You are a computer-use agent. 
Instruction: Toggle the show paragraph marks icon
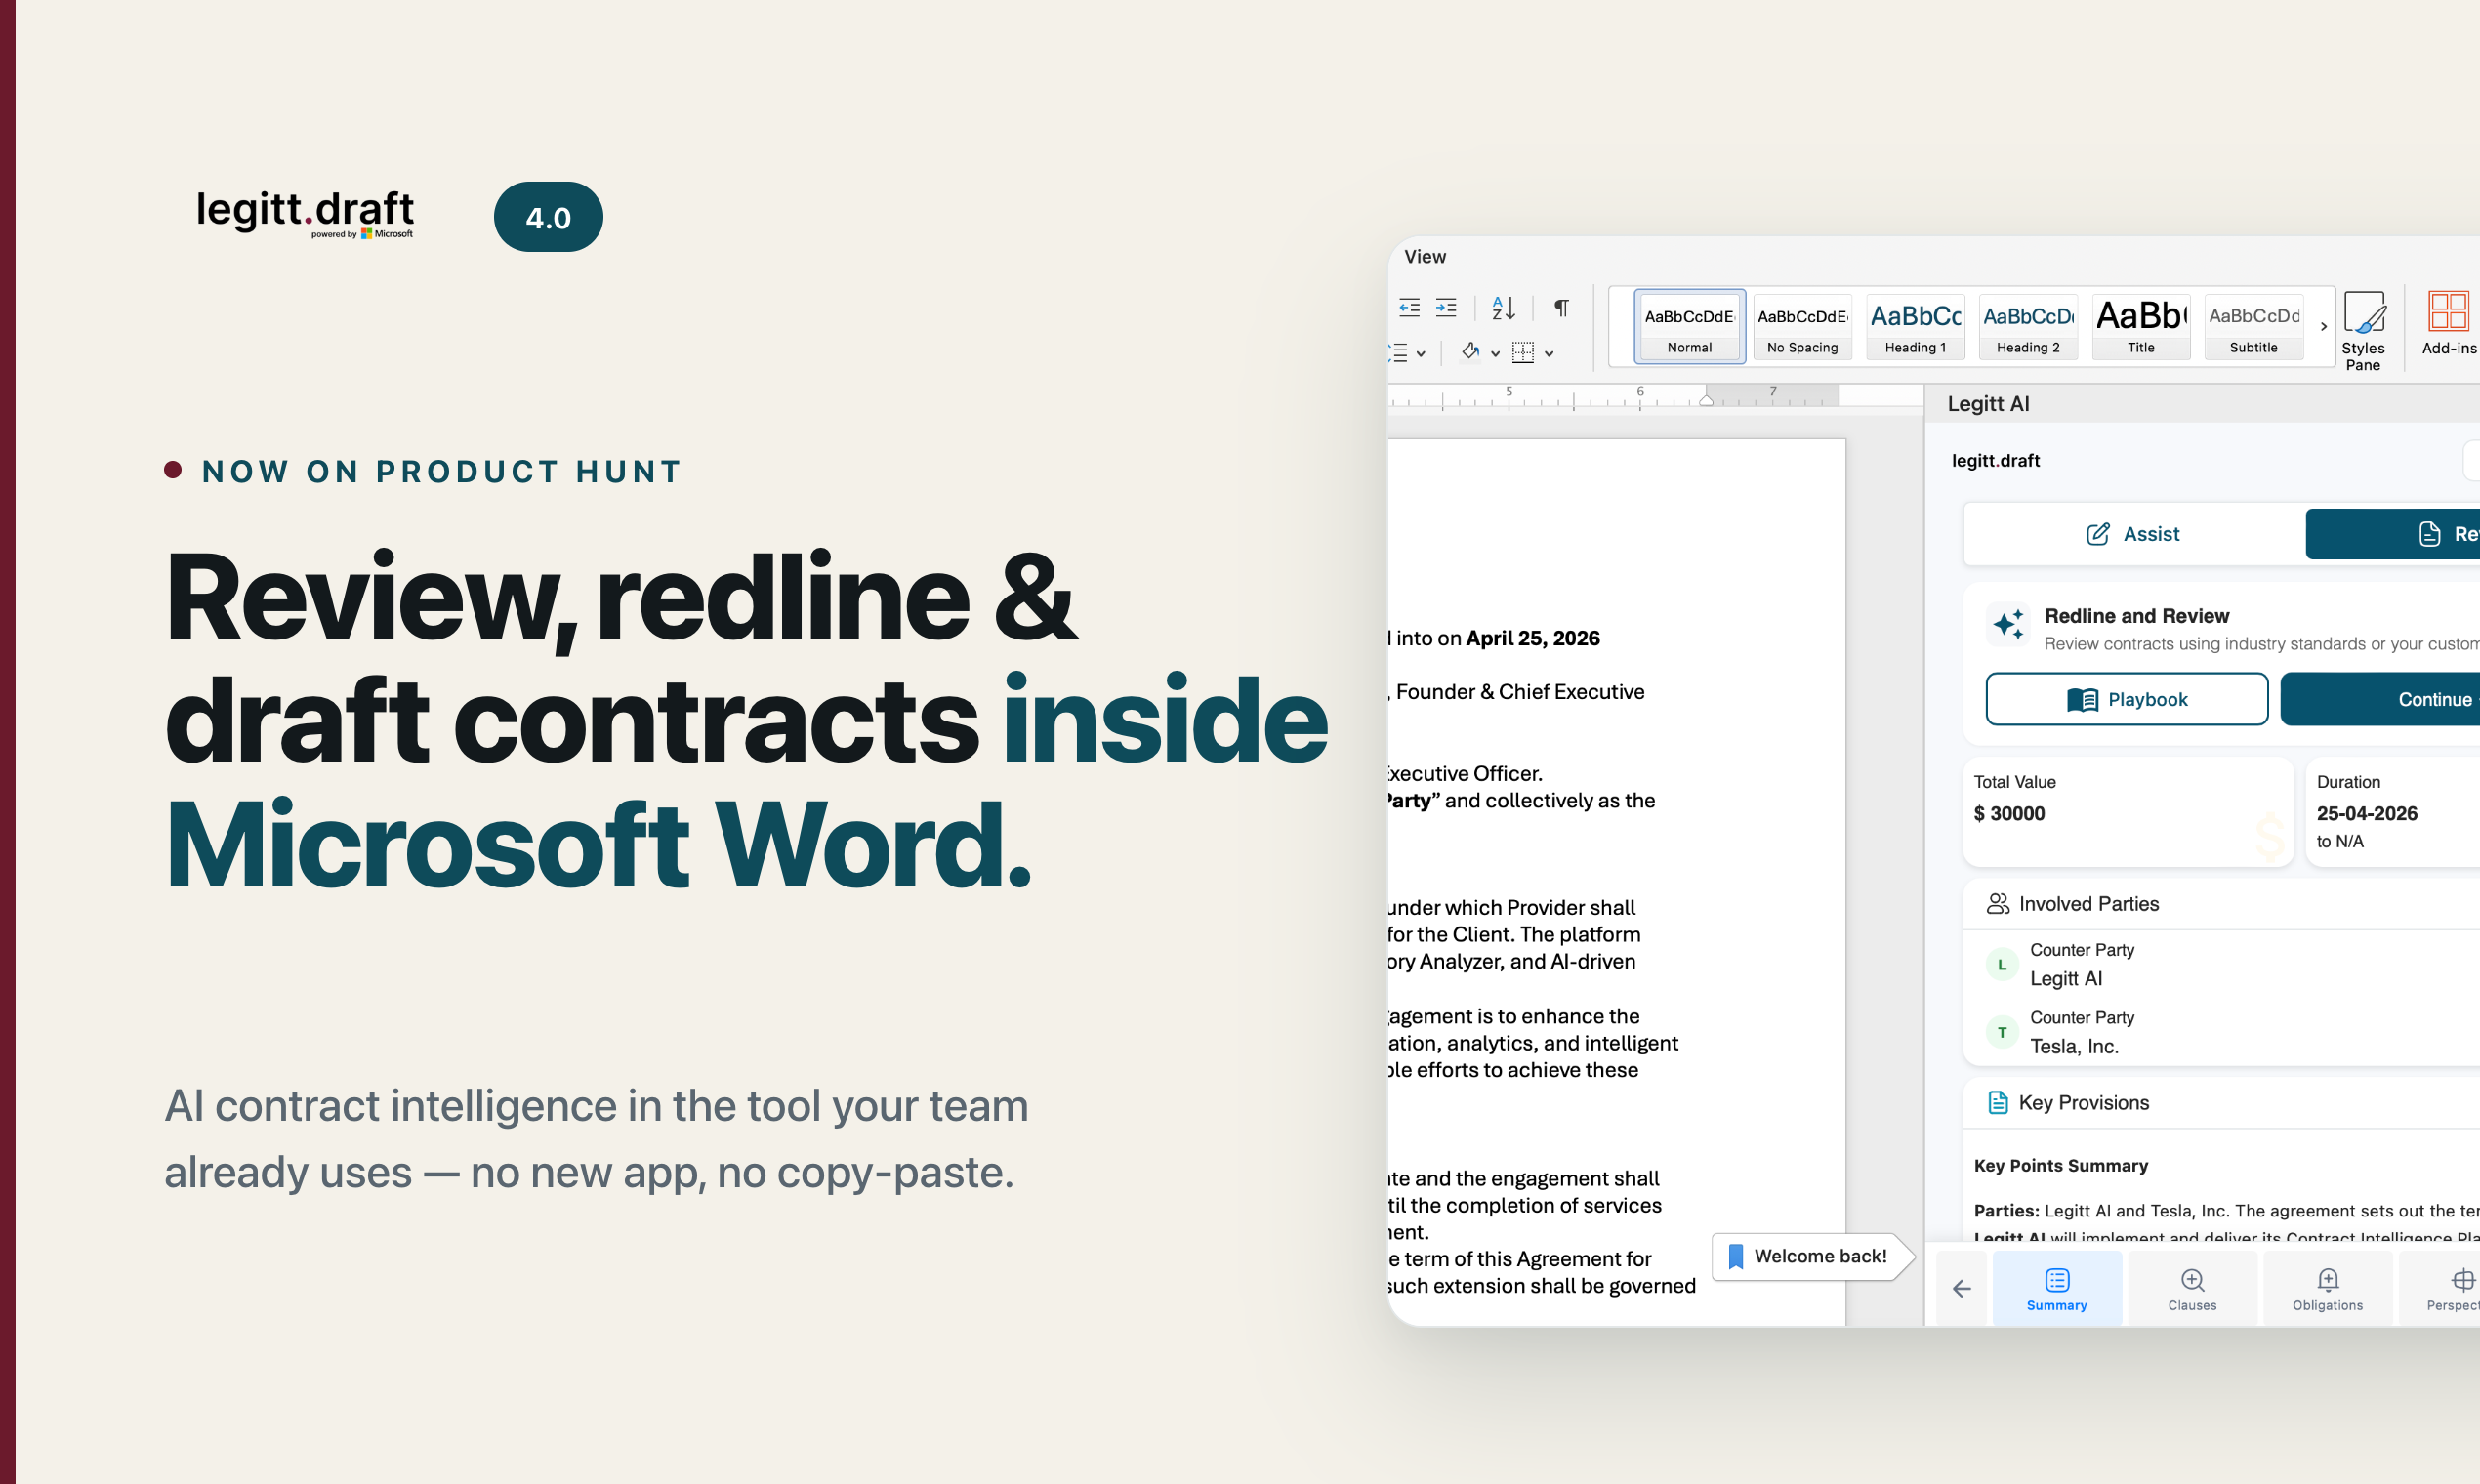point(1561,307)
